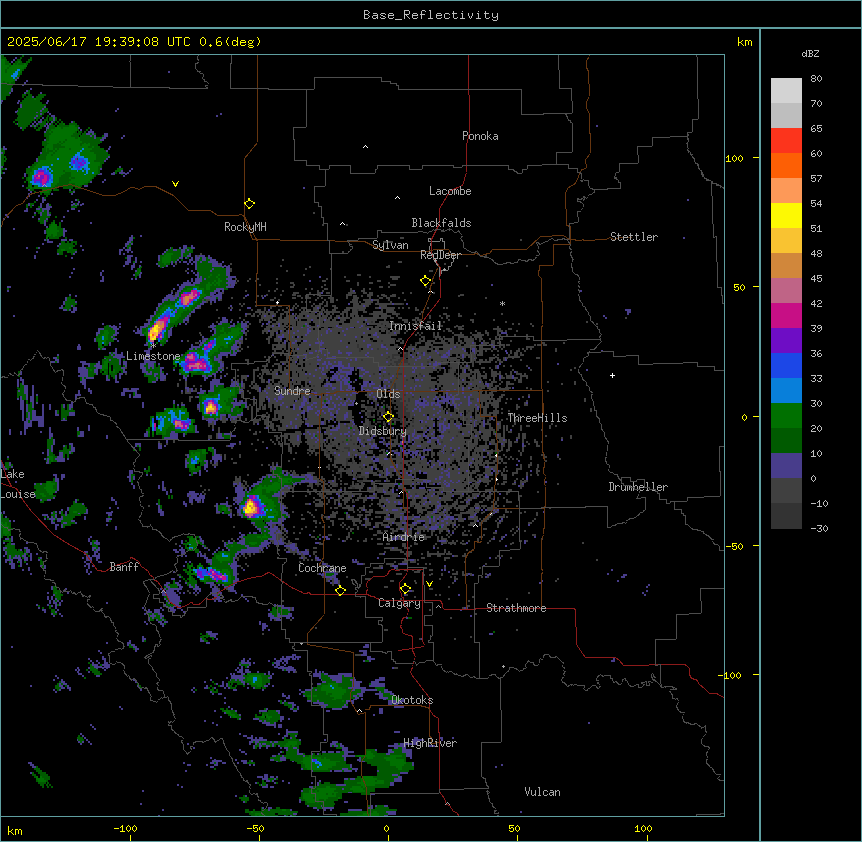Click the Base_Reflectivity title

[431, 15]
